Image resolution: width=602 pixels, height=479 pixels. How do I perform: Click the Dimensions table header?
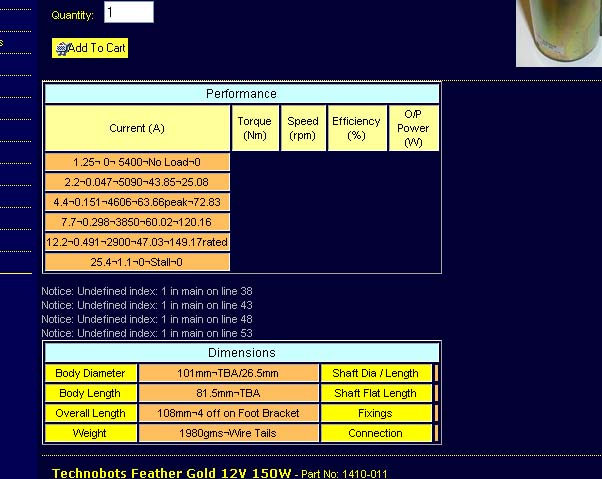pos(241,353)
